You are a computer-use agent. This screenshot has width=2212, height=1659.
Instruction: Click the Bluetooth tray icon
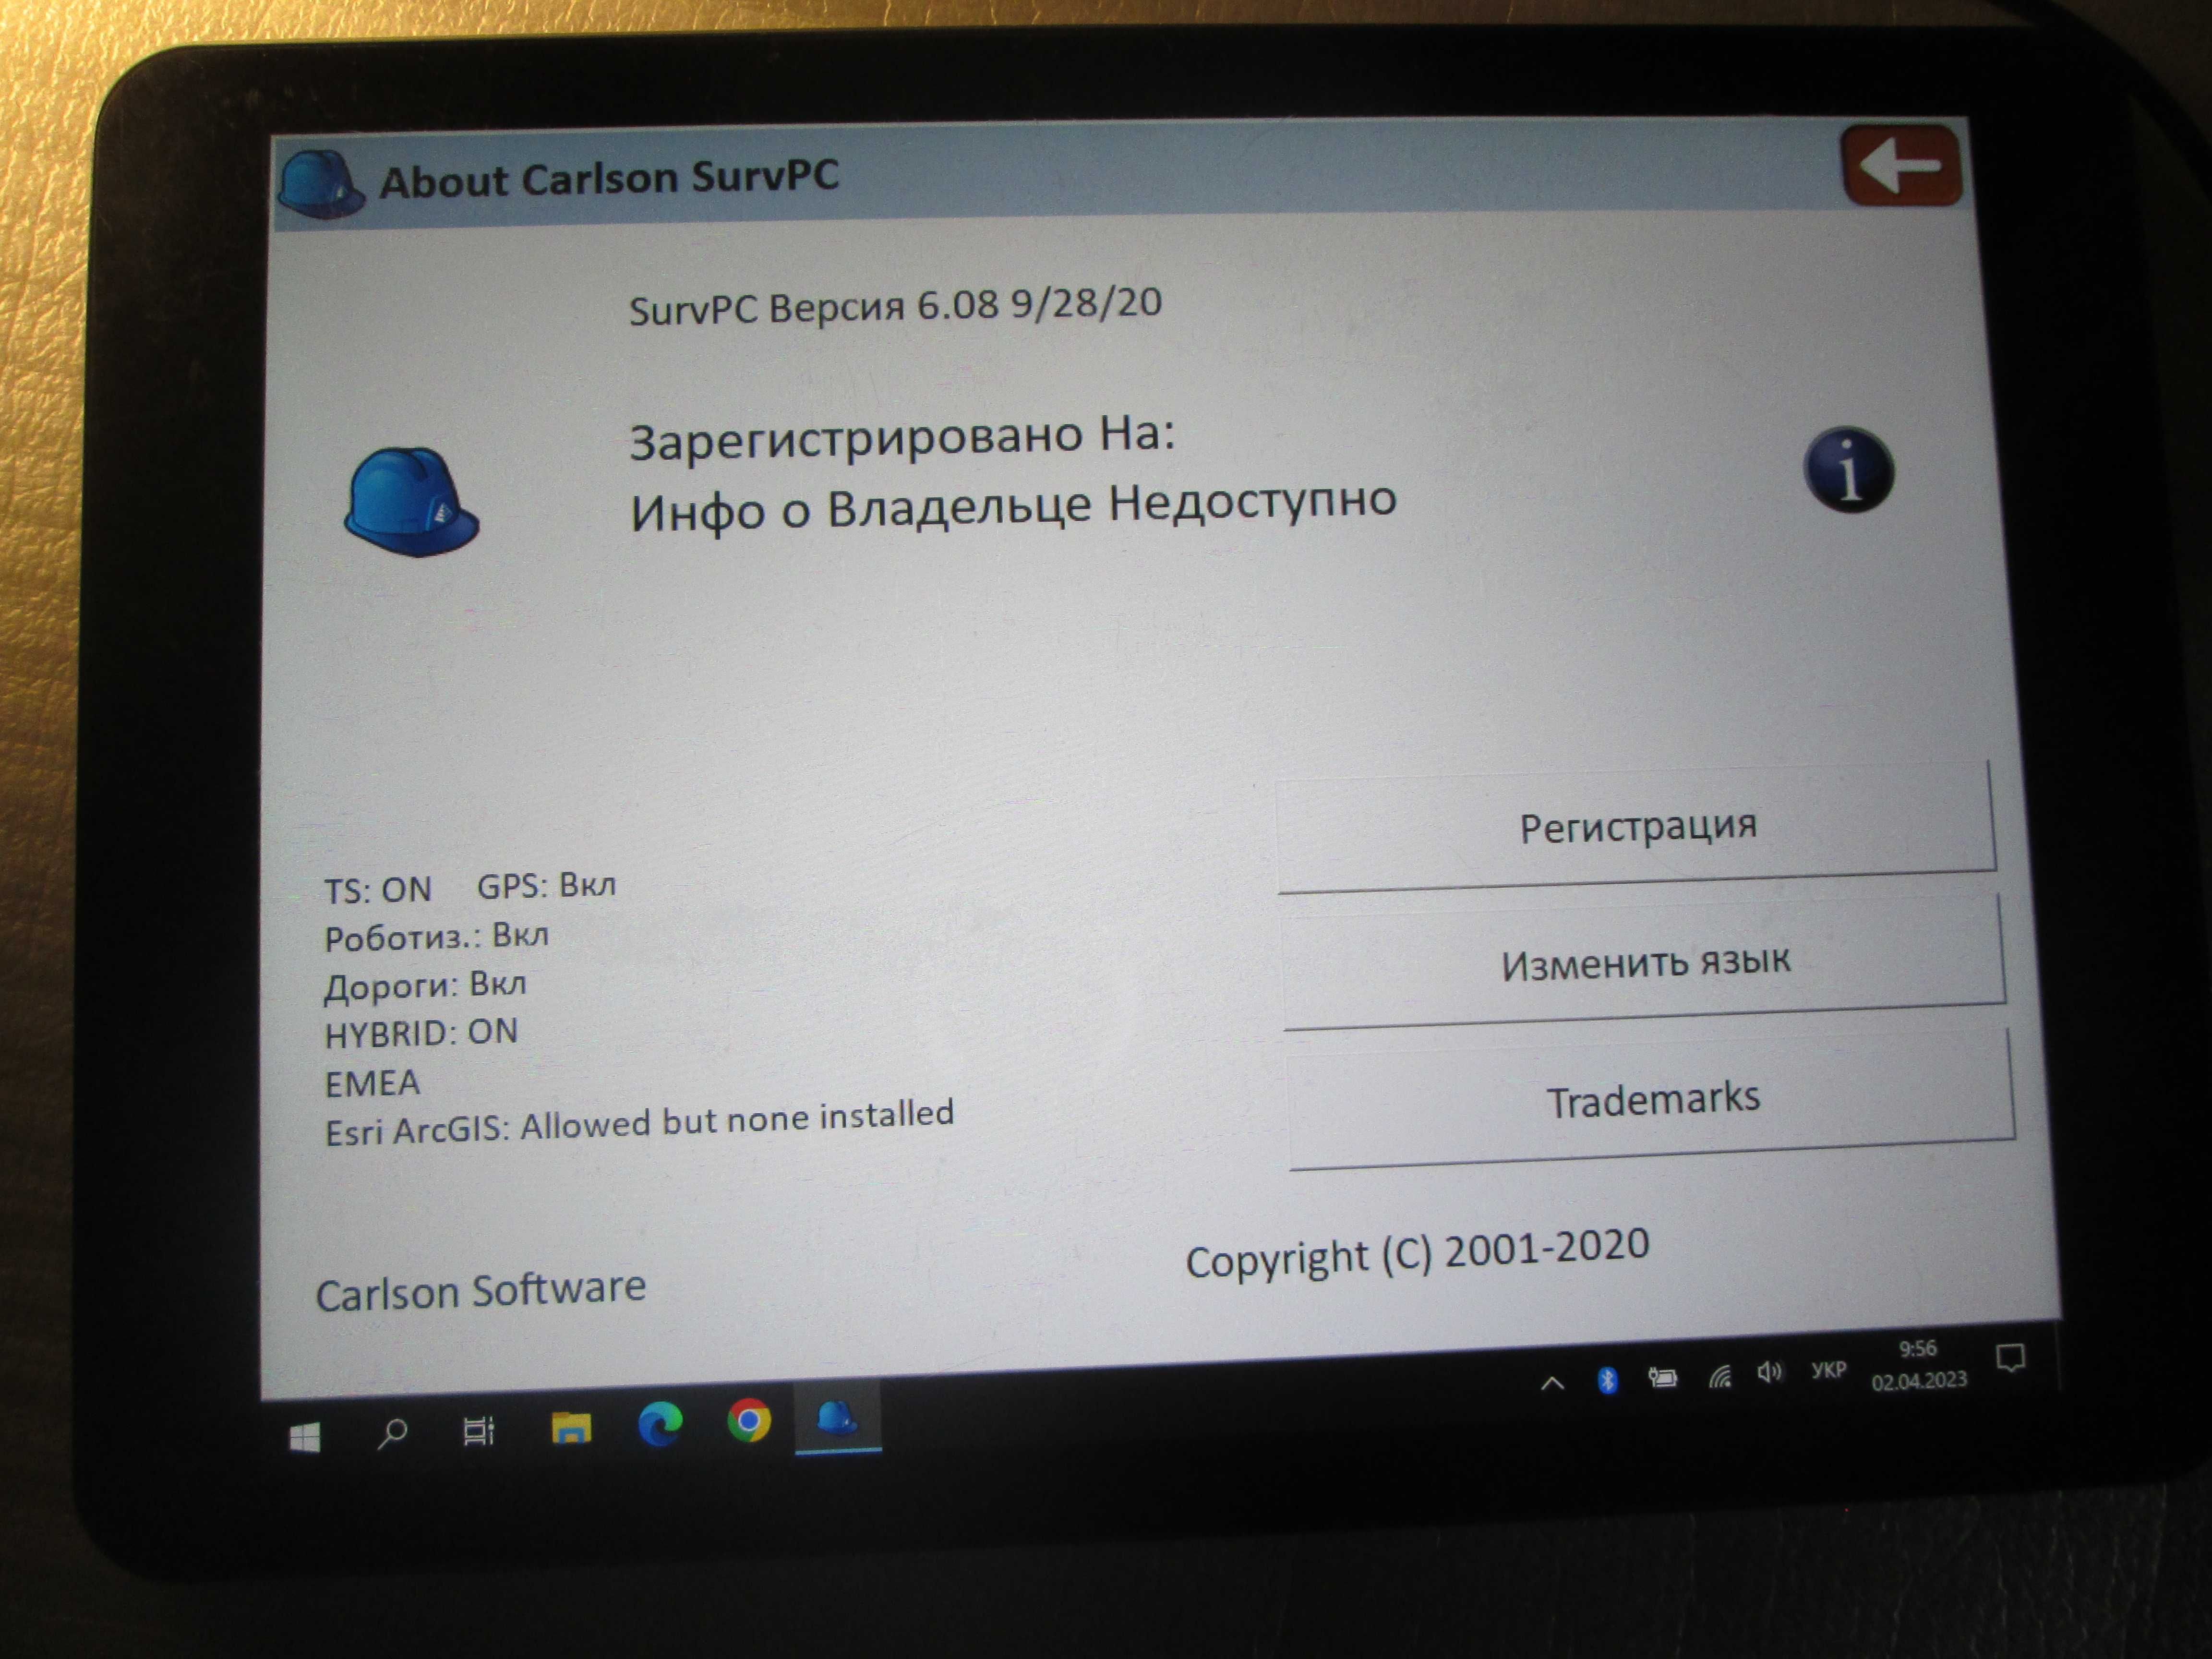pos(1607,1381)
